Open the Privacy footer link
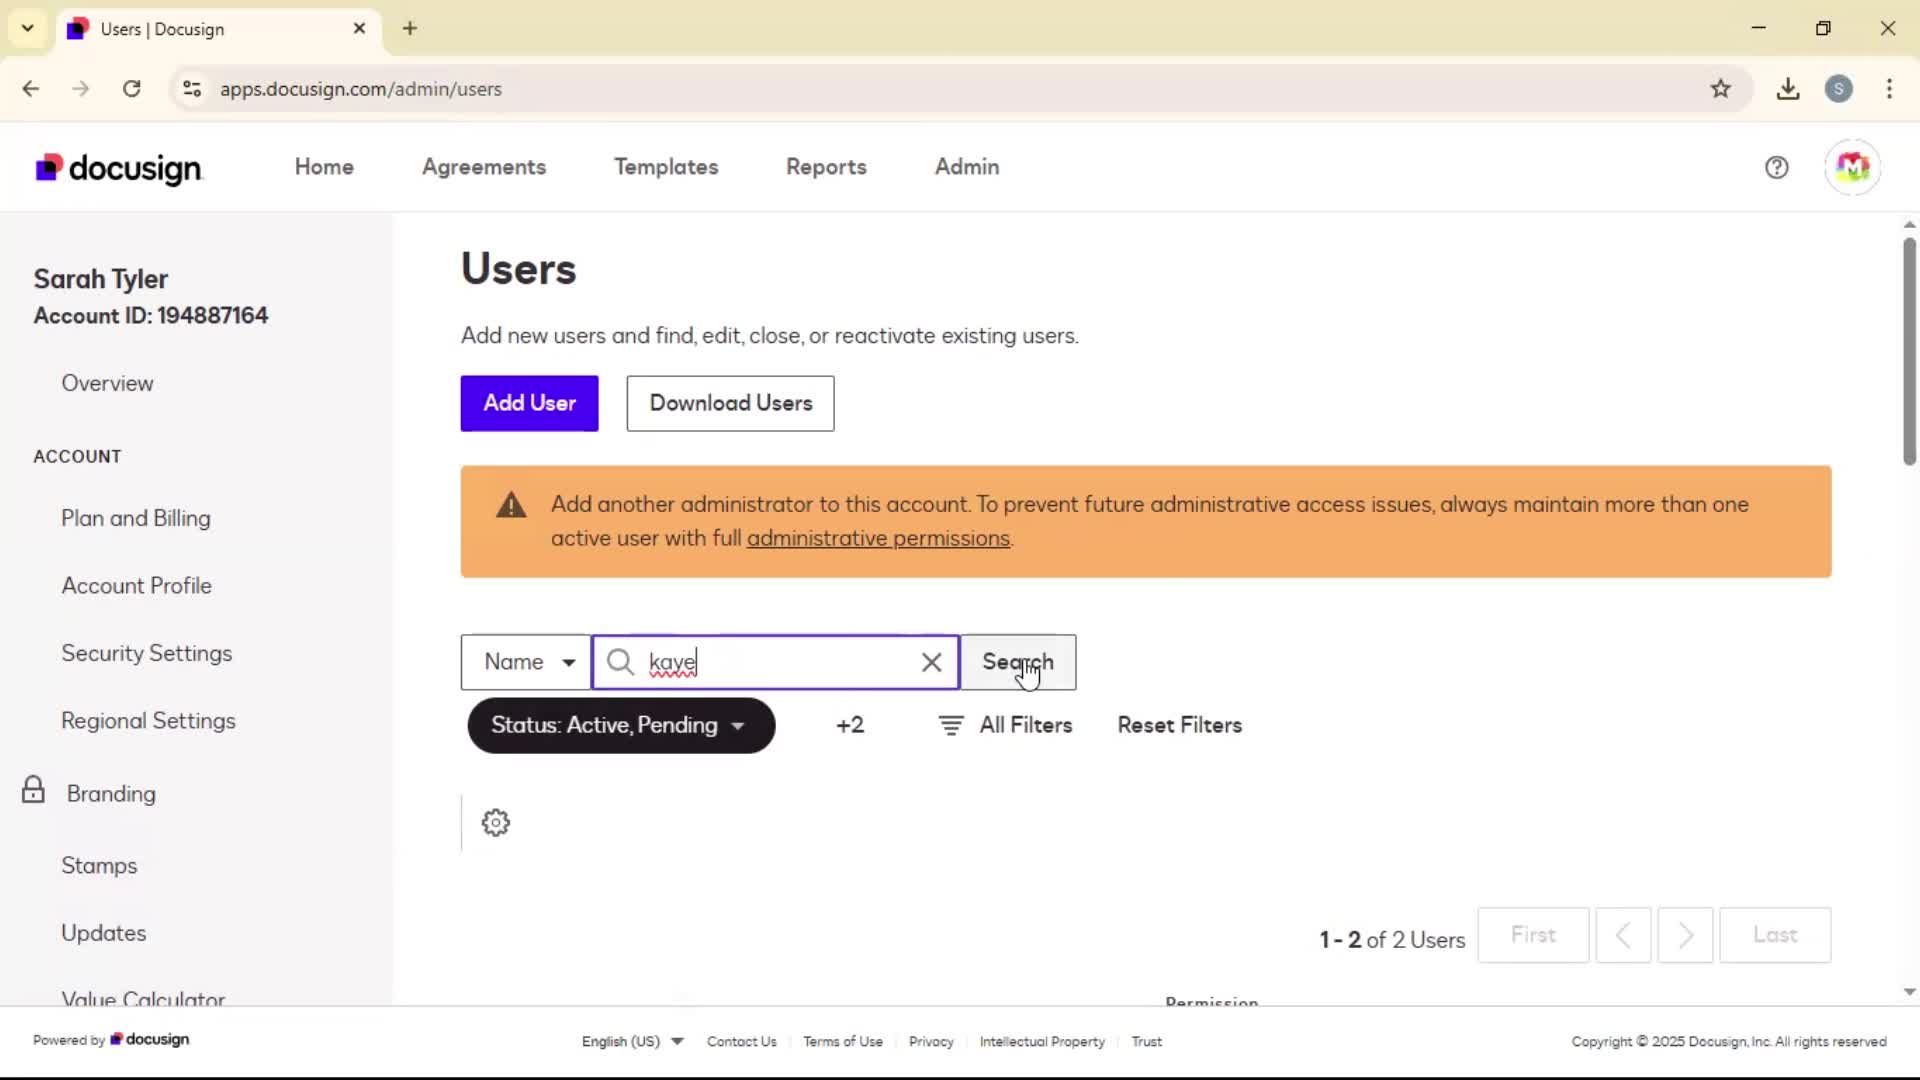The width and height of the screenshot is (1920, 1080). click(x=931, y=1041)
